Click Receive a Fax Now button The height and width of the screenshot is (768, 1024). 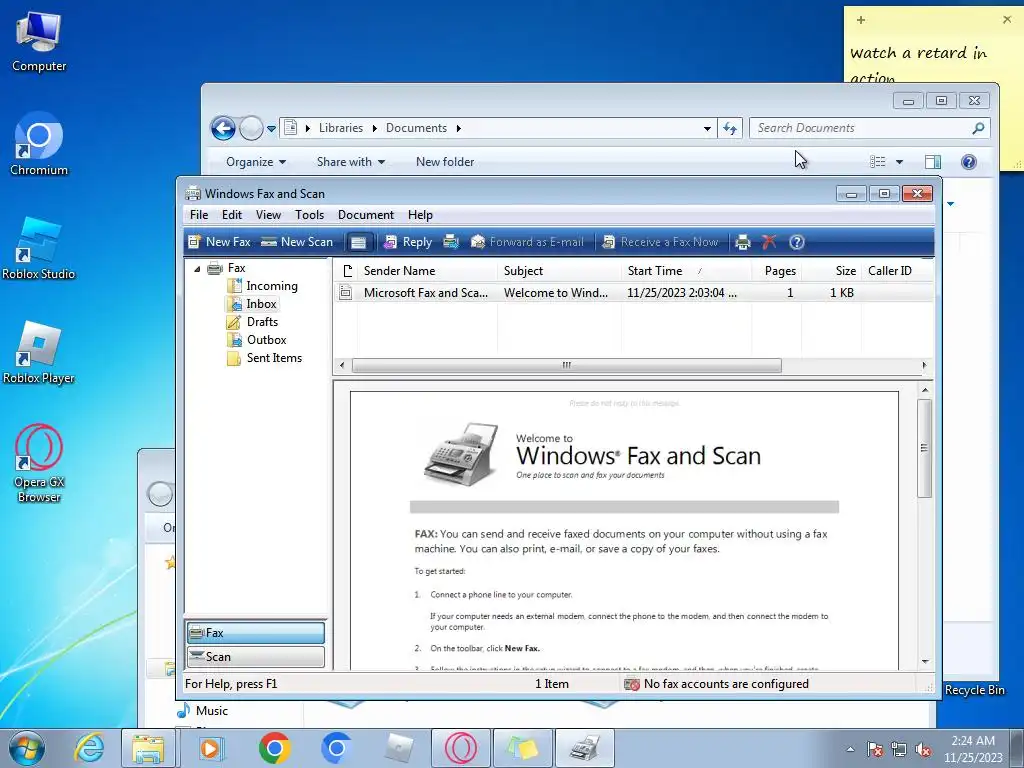(x=660, y=242)
